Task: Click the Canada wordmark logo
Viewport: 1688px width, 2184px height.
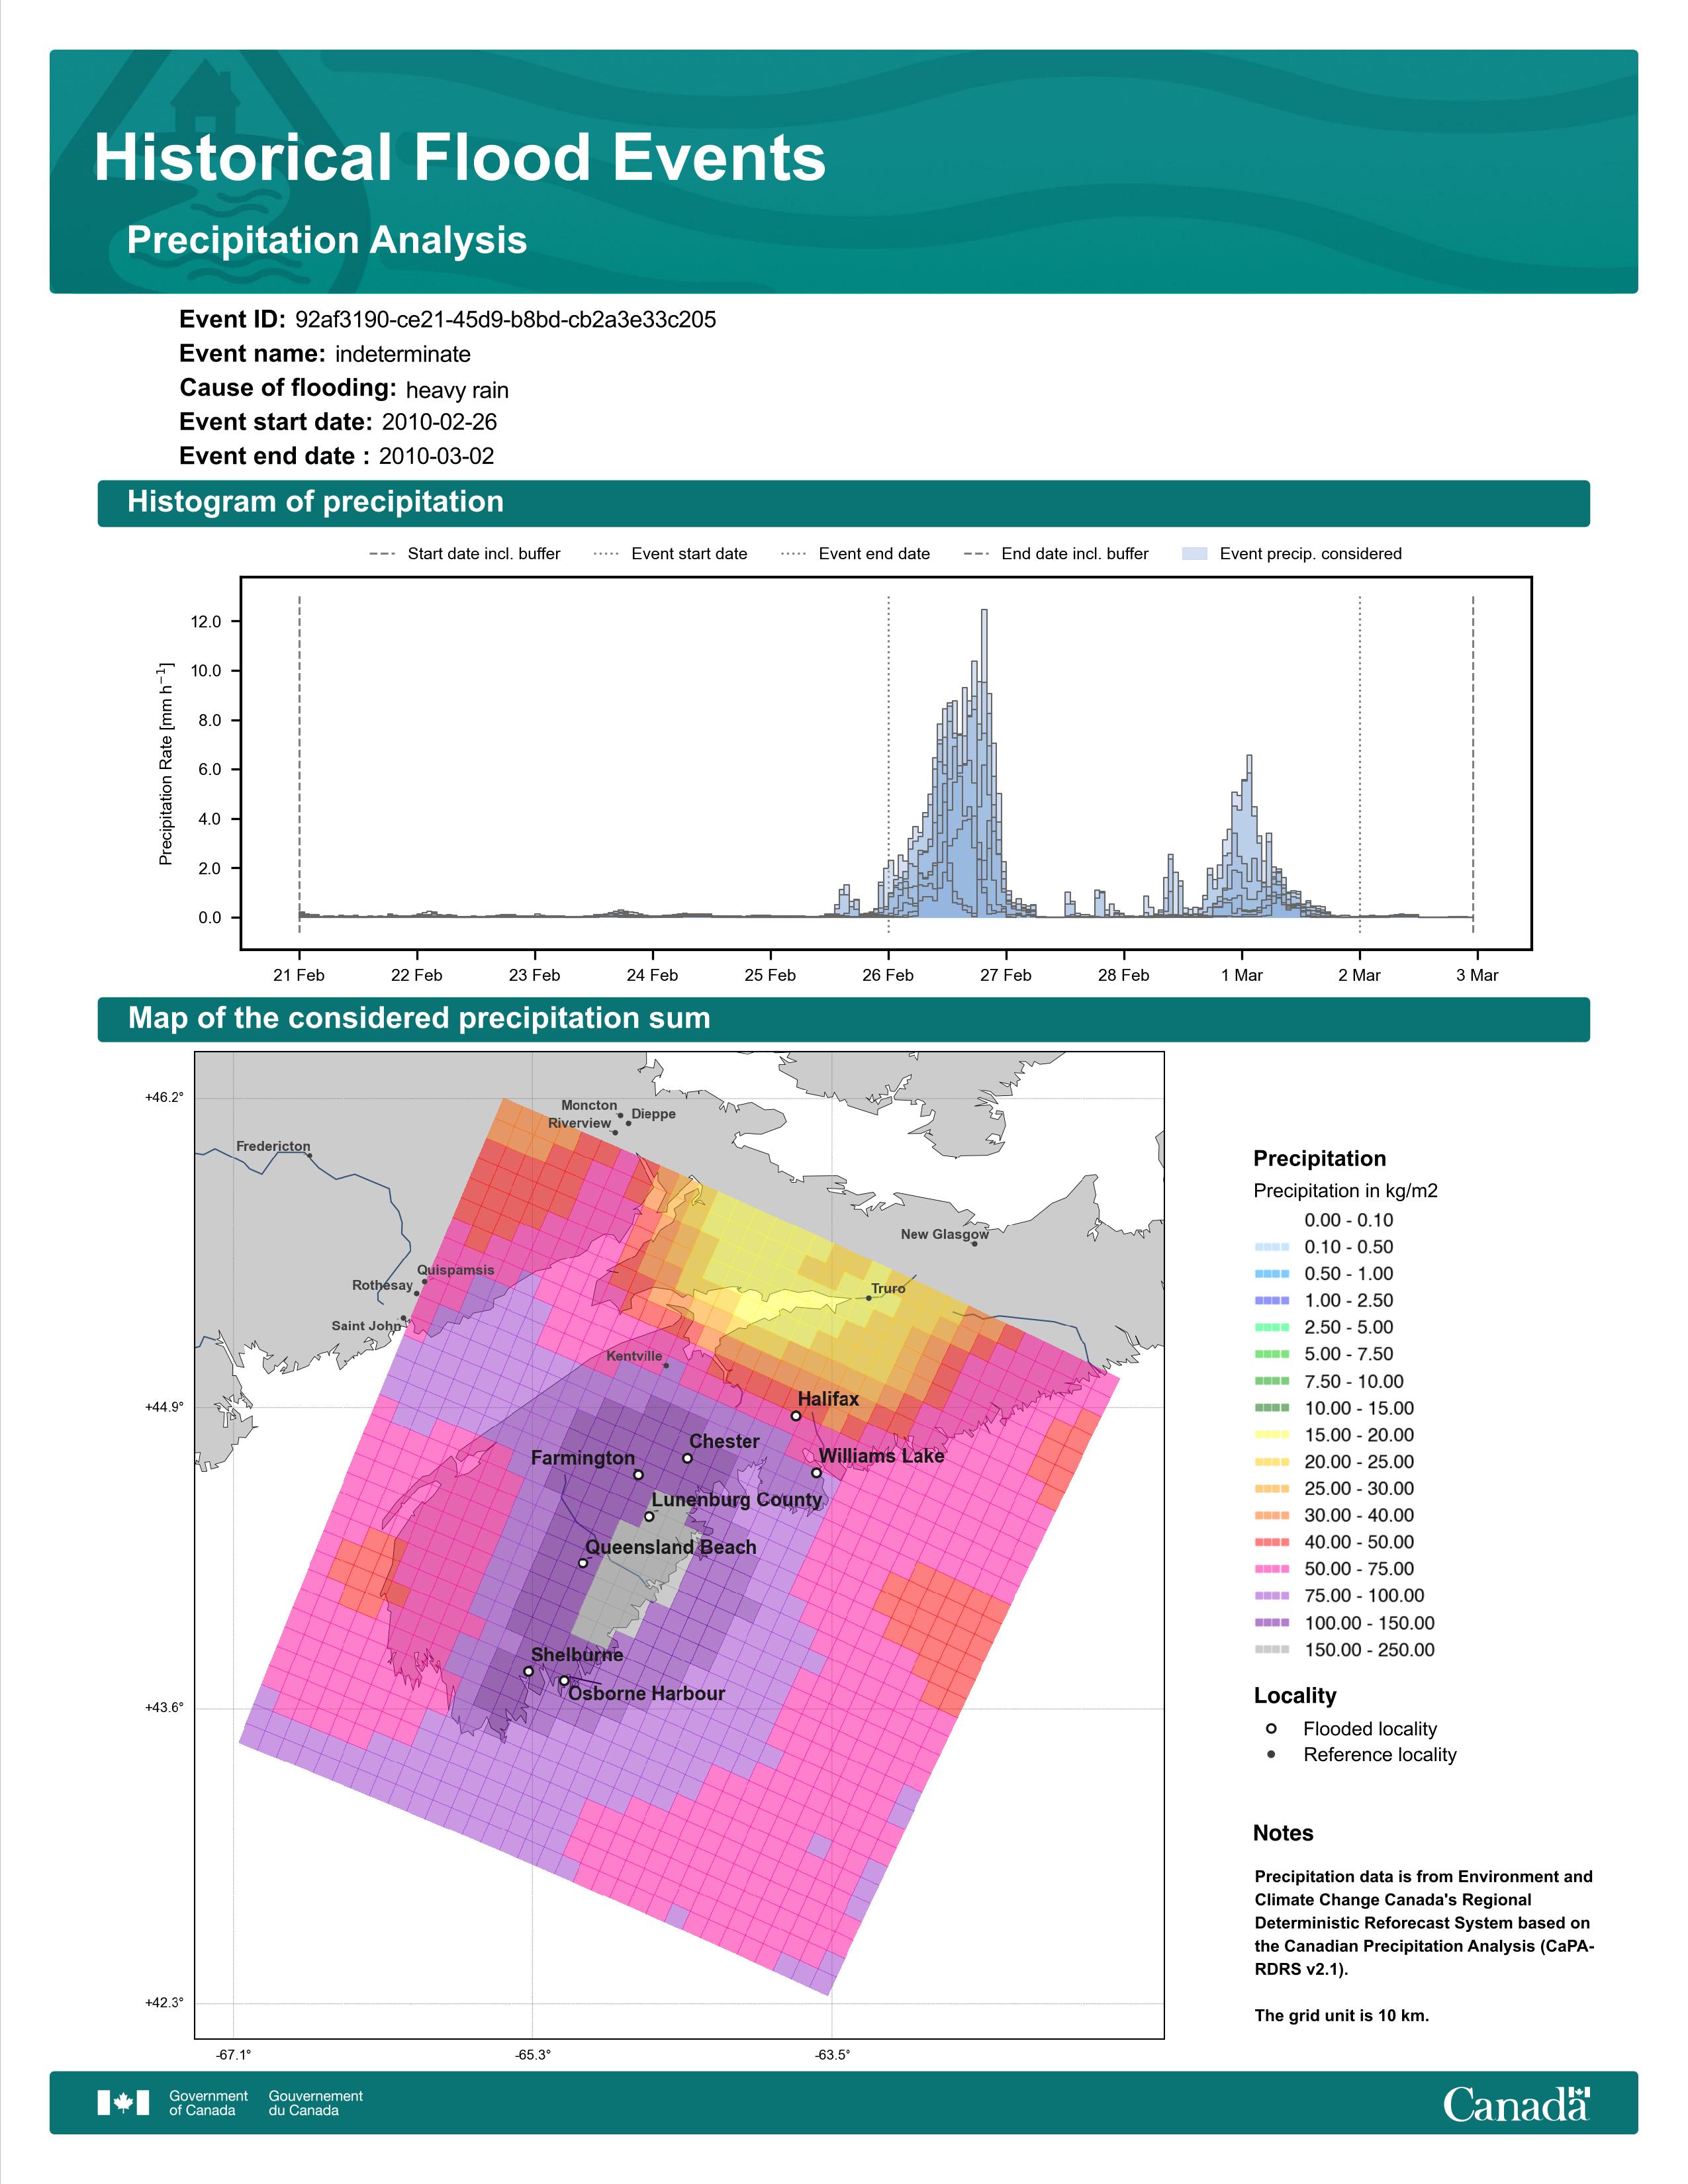Action: pos(1516,2103)
